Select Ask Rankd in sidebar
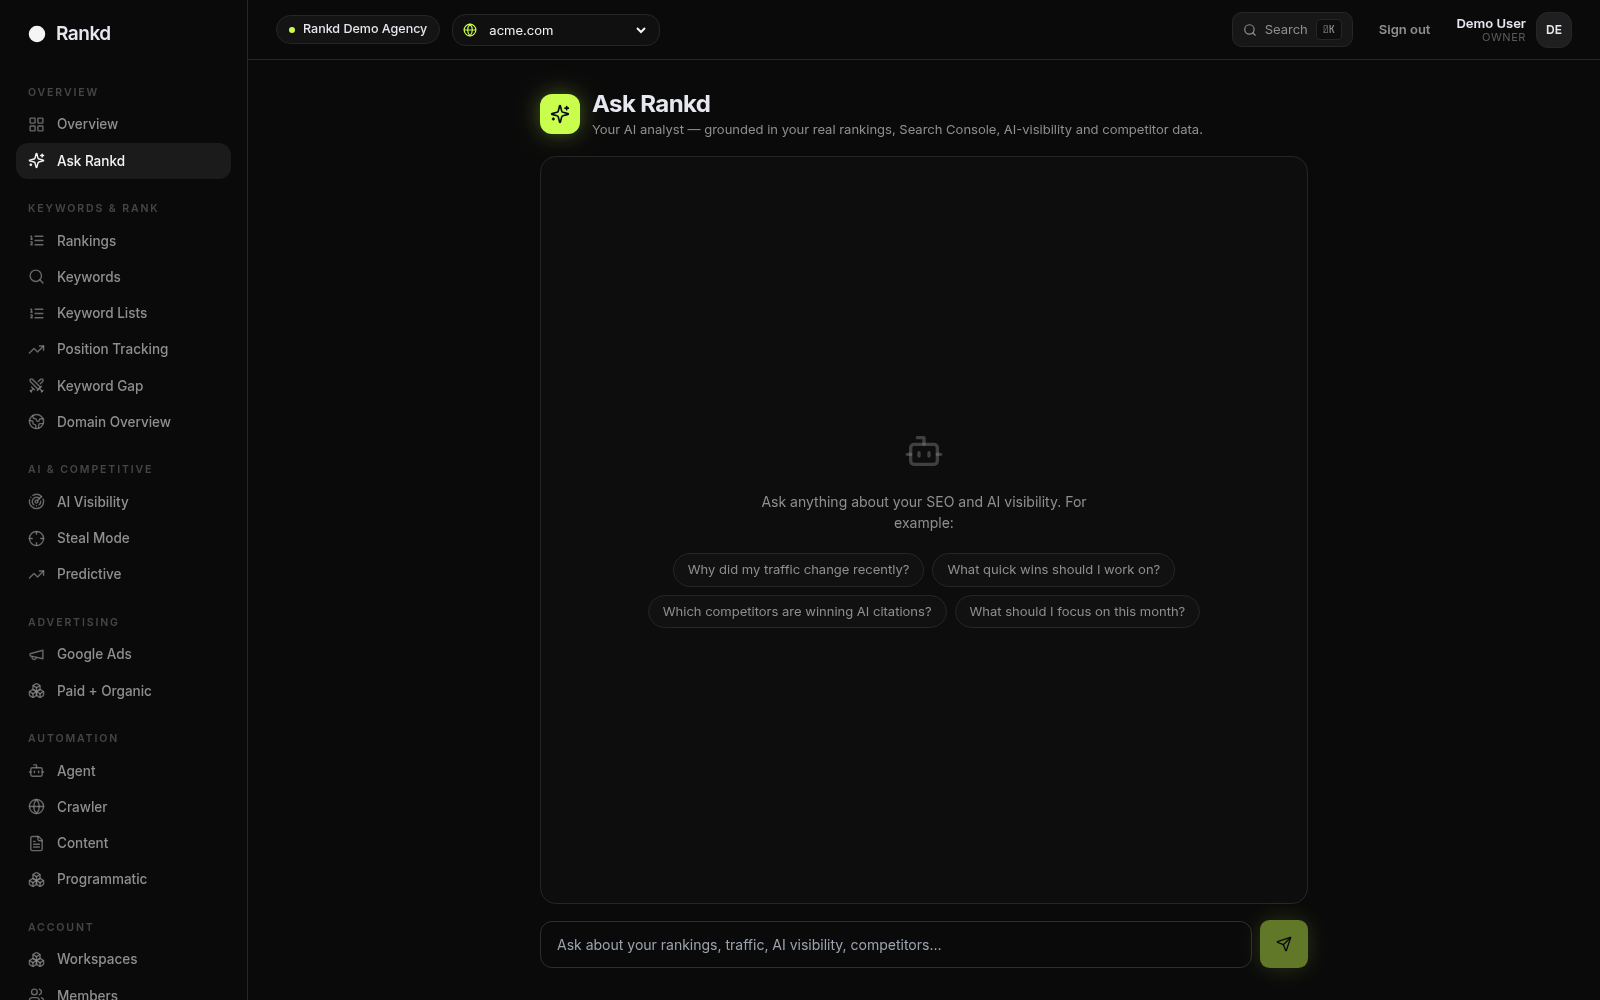This screenshot has height=1000, width=1600. [123, 161]
